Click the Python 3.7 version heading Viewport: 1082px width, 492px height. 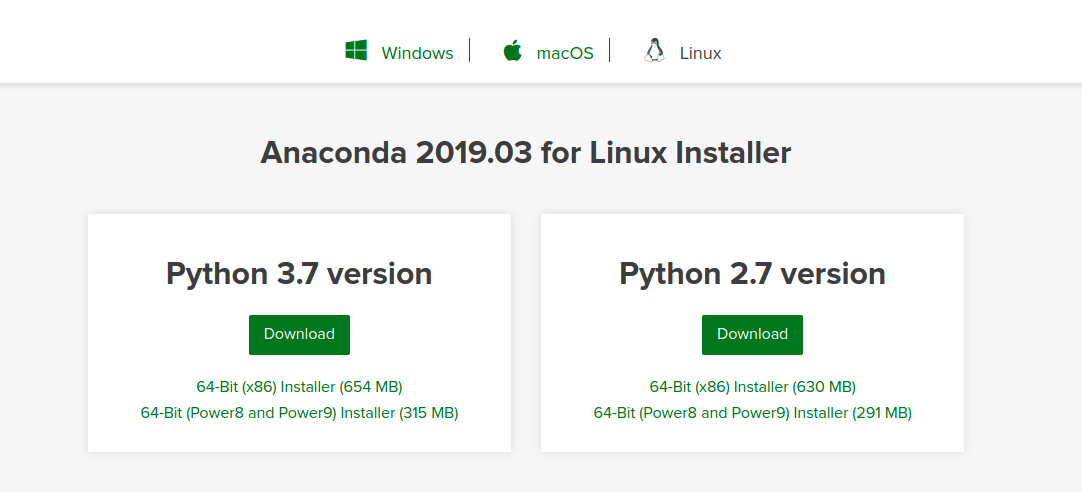[x=299, y=273]
